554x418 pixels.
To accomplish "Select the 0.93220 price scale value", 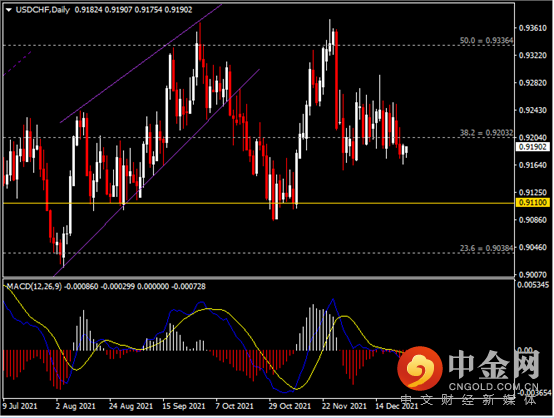I will coord(533,55).
